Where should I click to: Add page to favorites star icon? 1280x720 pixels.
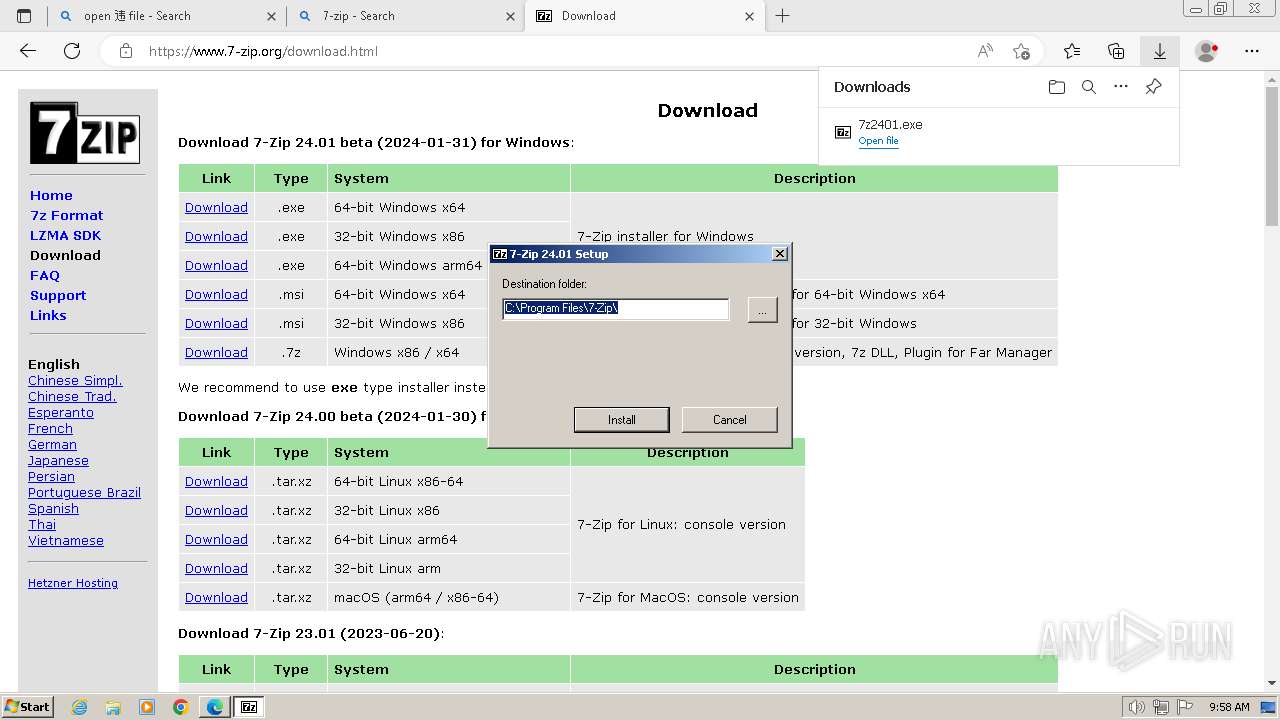pos(1021,51)
